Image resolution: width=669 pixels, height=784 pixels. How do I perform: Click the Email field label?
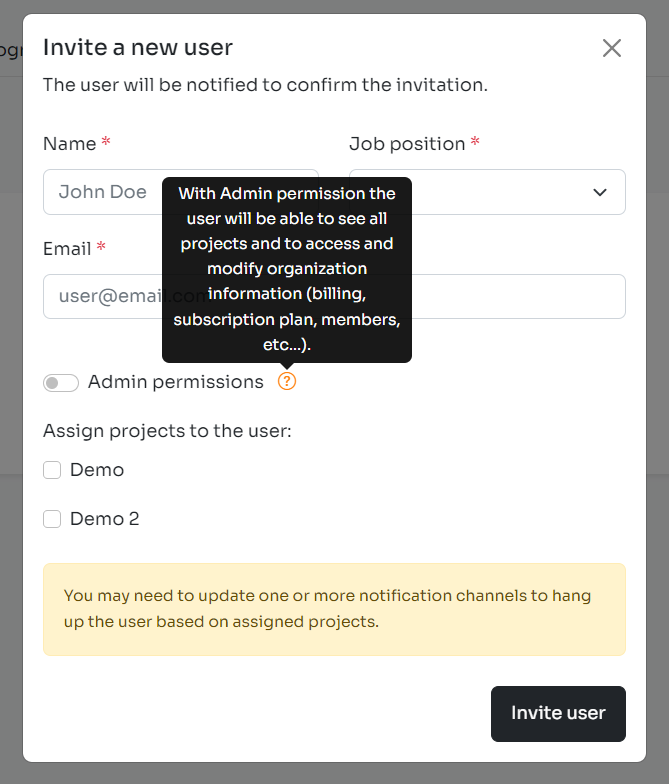coord(67,248)
